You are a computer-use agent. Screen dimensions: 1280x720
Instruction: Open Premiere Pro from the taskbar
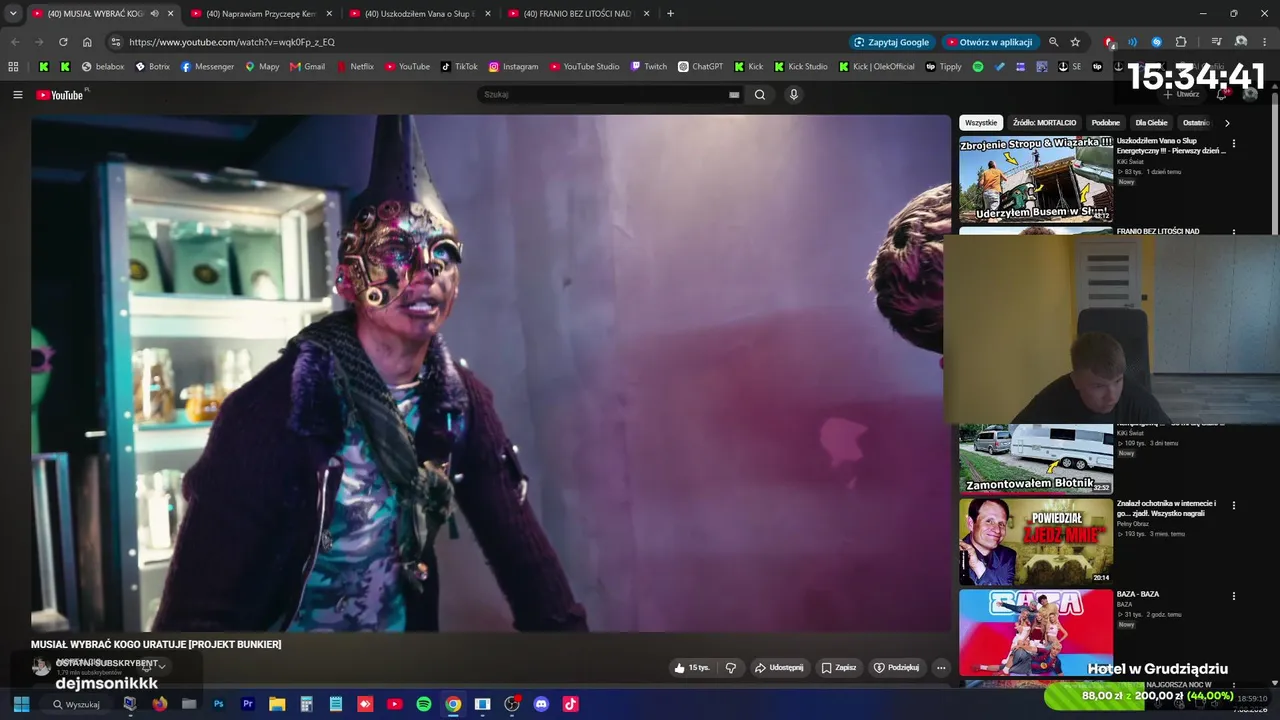point(248,704)
